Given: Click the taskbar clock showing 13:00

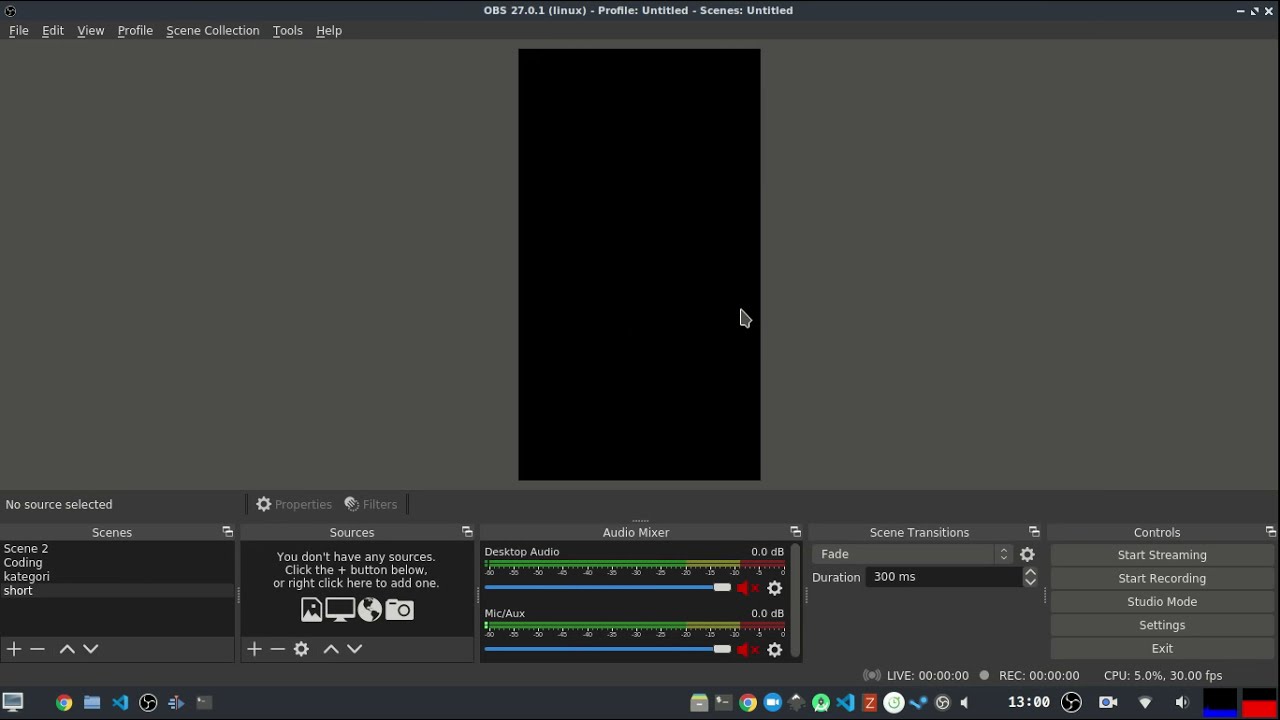Looking at the screenshot, I should [1028, 702].
